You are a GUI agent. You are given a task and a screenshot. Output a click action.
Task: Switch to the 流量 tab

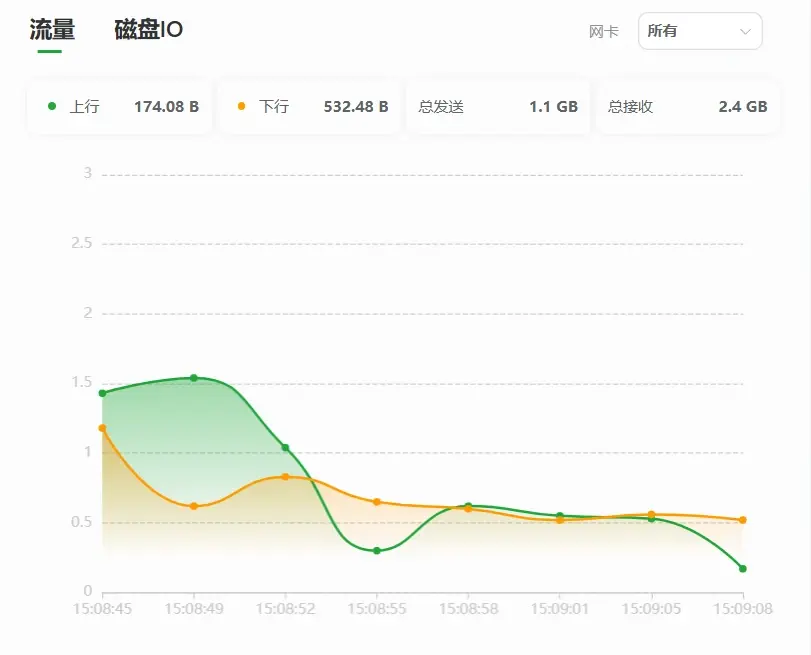coord(52,30)
